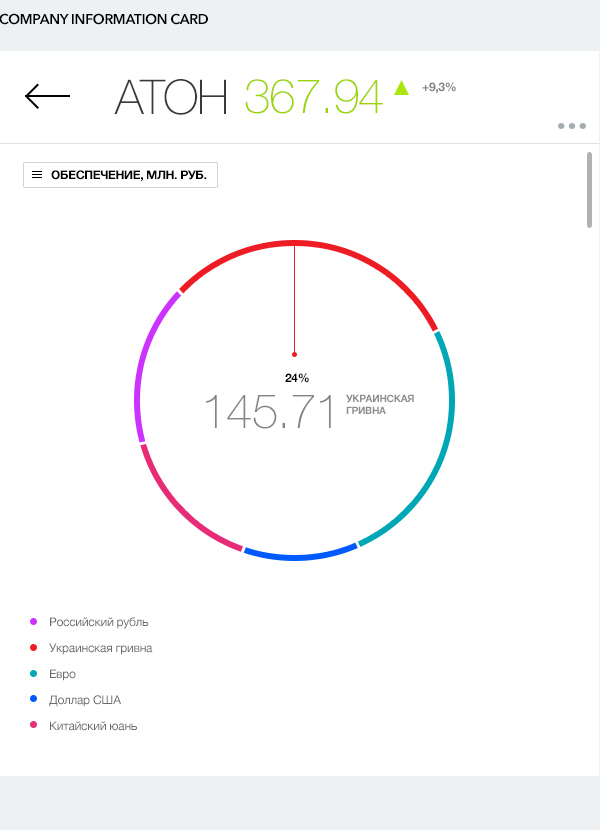Select Китайский юань legend label
The height and width of the screenshot is (830, 600).
click(x=93, y=726)
